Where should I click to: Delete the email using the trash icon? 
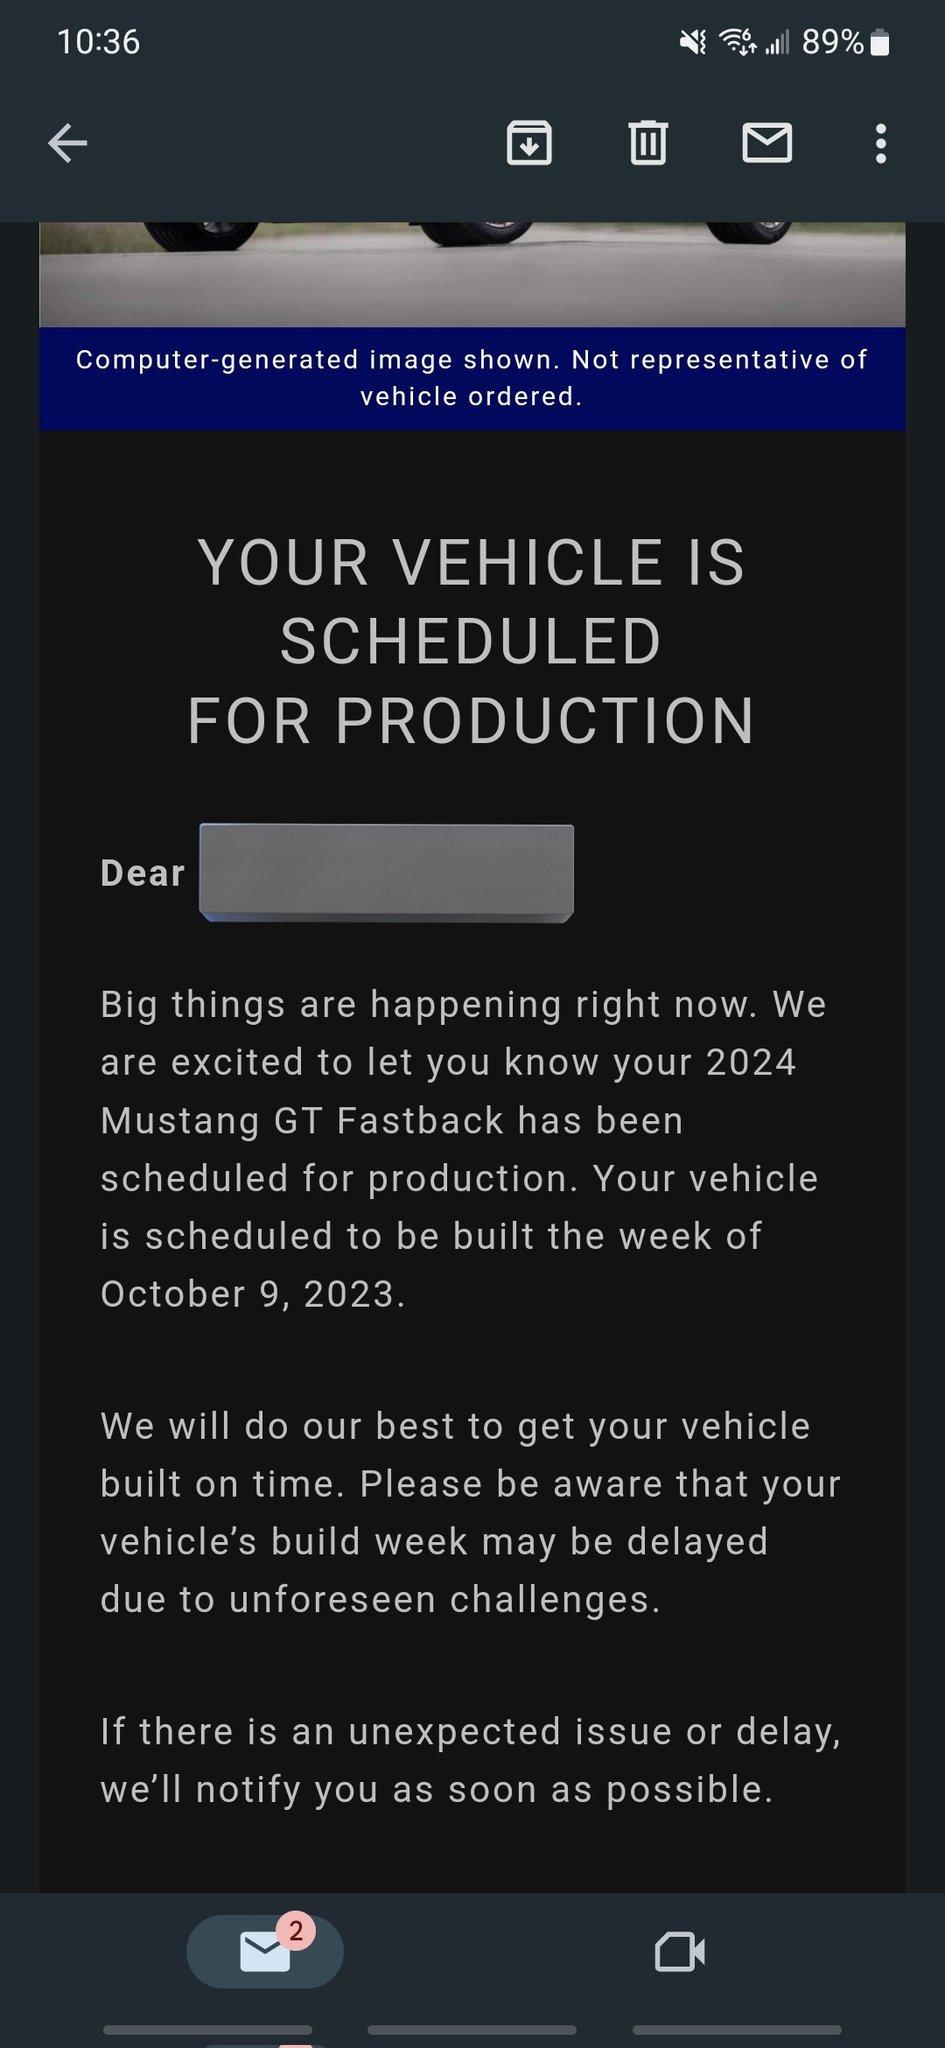tap(648, 143)
